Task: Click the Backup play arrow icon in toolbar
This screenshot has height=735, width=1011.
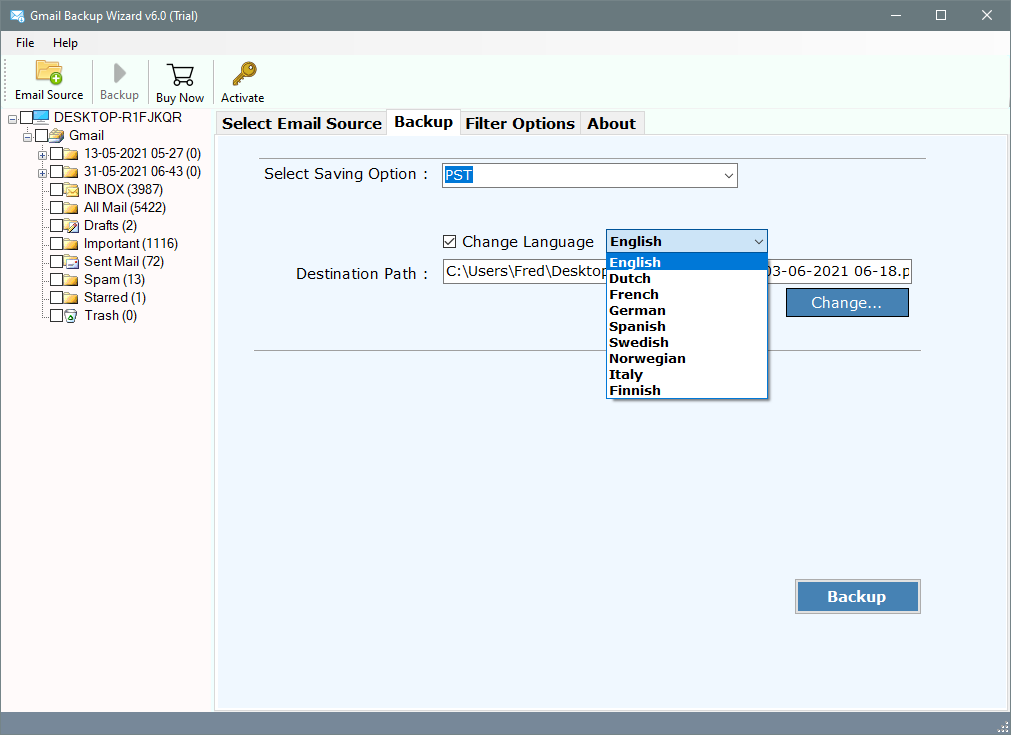Action: [119, 73]
